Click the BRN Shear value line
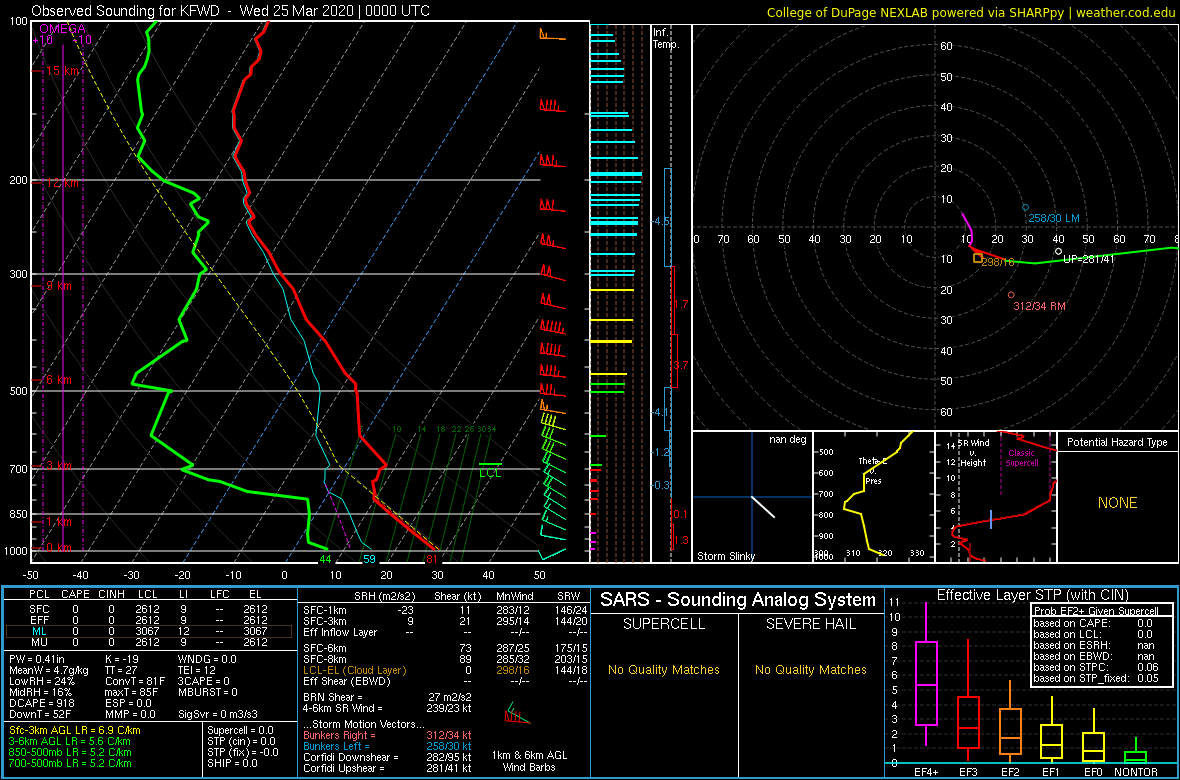The height and width of the screenshot is (780, 1180). click(x=386, y=696)
